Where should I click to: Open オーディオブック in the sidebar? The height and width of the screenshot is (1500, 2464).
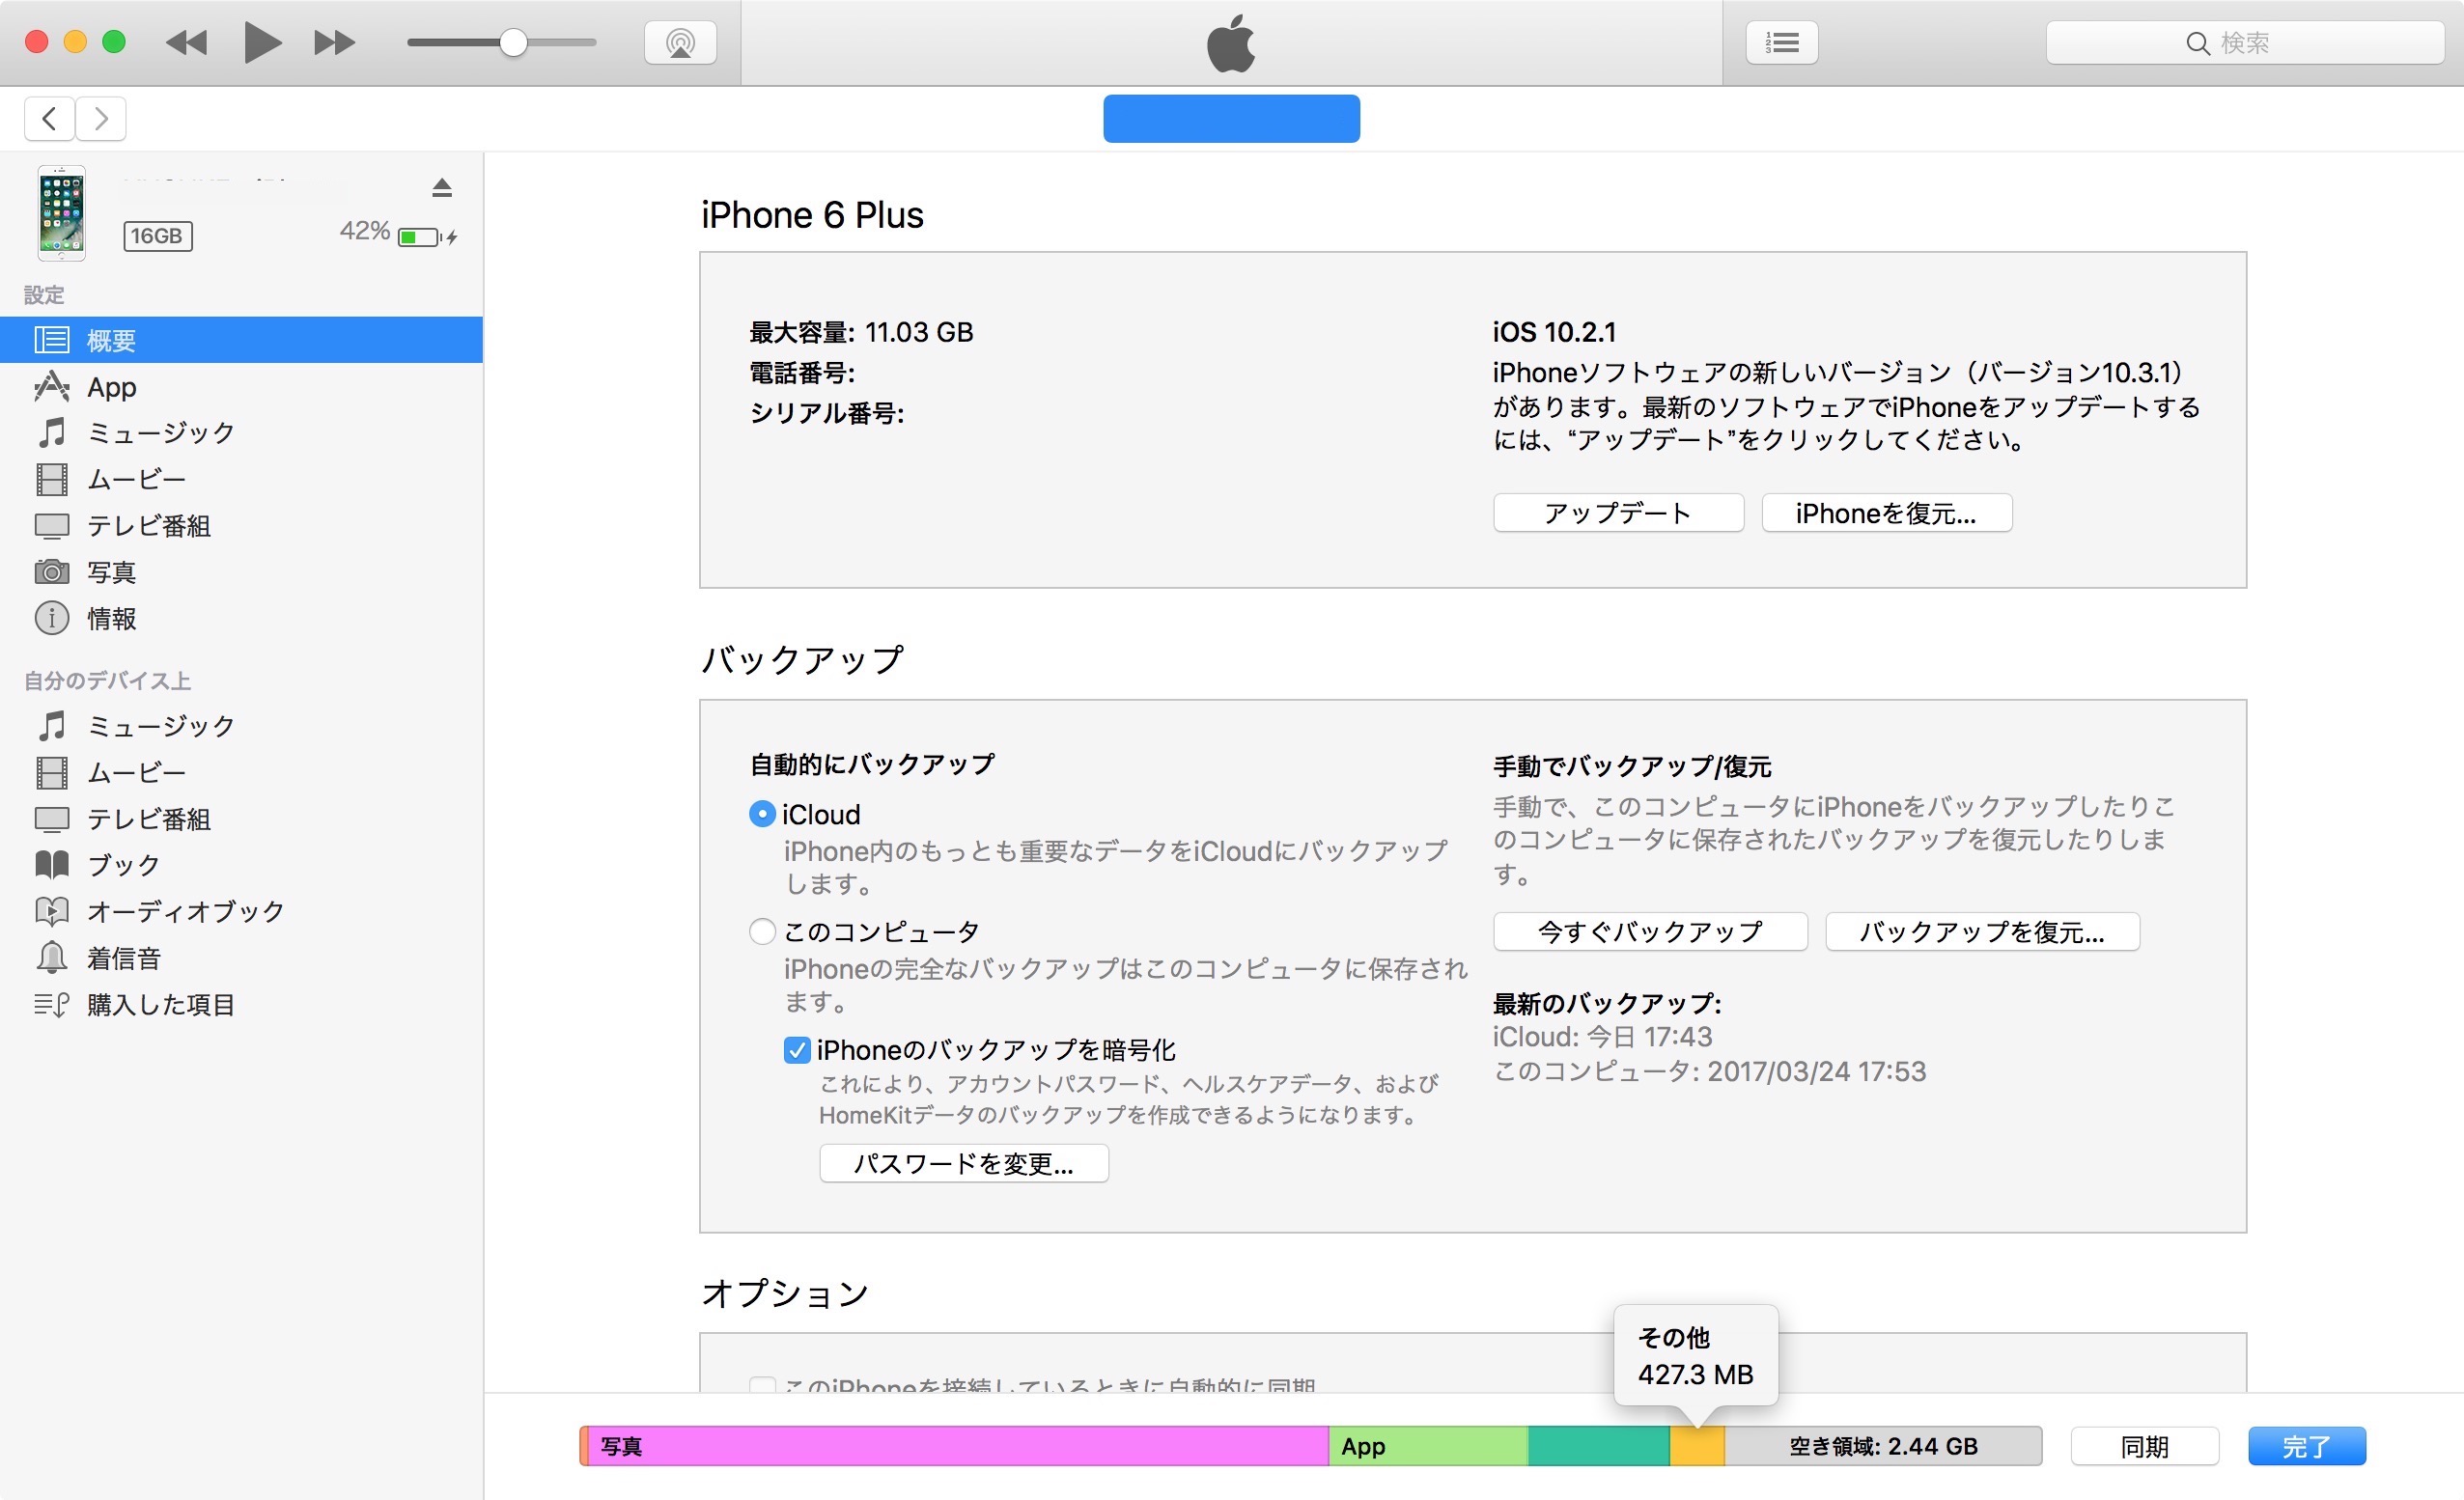(x=241, y=912)
